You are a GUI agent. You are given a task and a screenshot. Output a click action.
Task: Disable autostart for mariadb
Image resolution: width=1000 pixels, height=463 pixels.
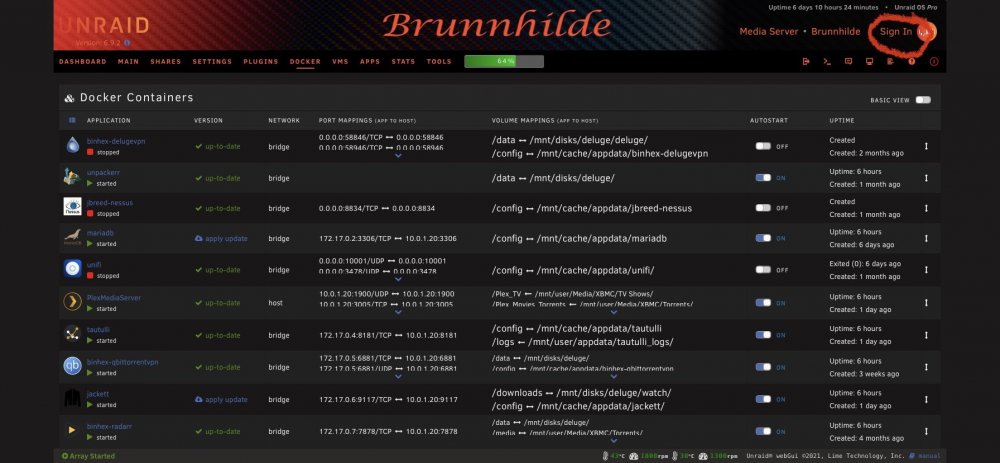pyautogui.click(x=763, y=238)
